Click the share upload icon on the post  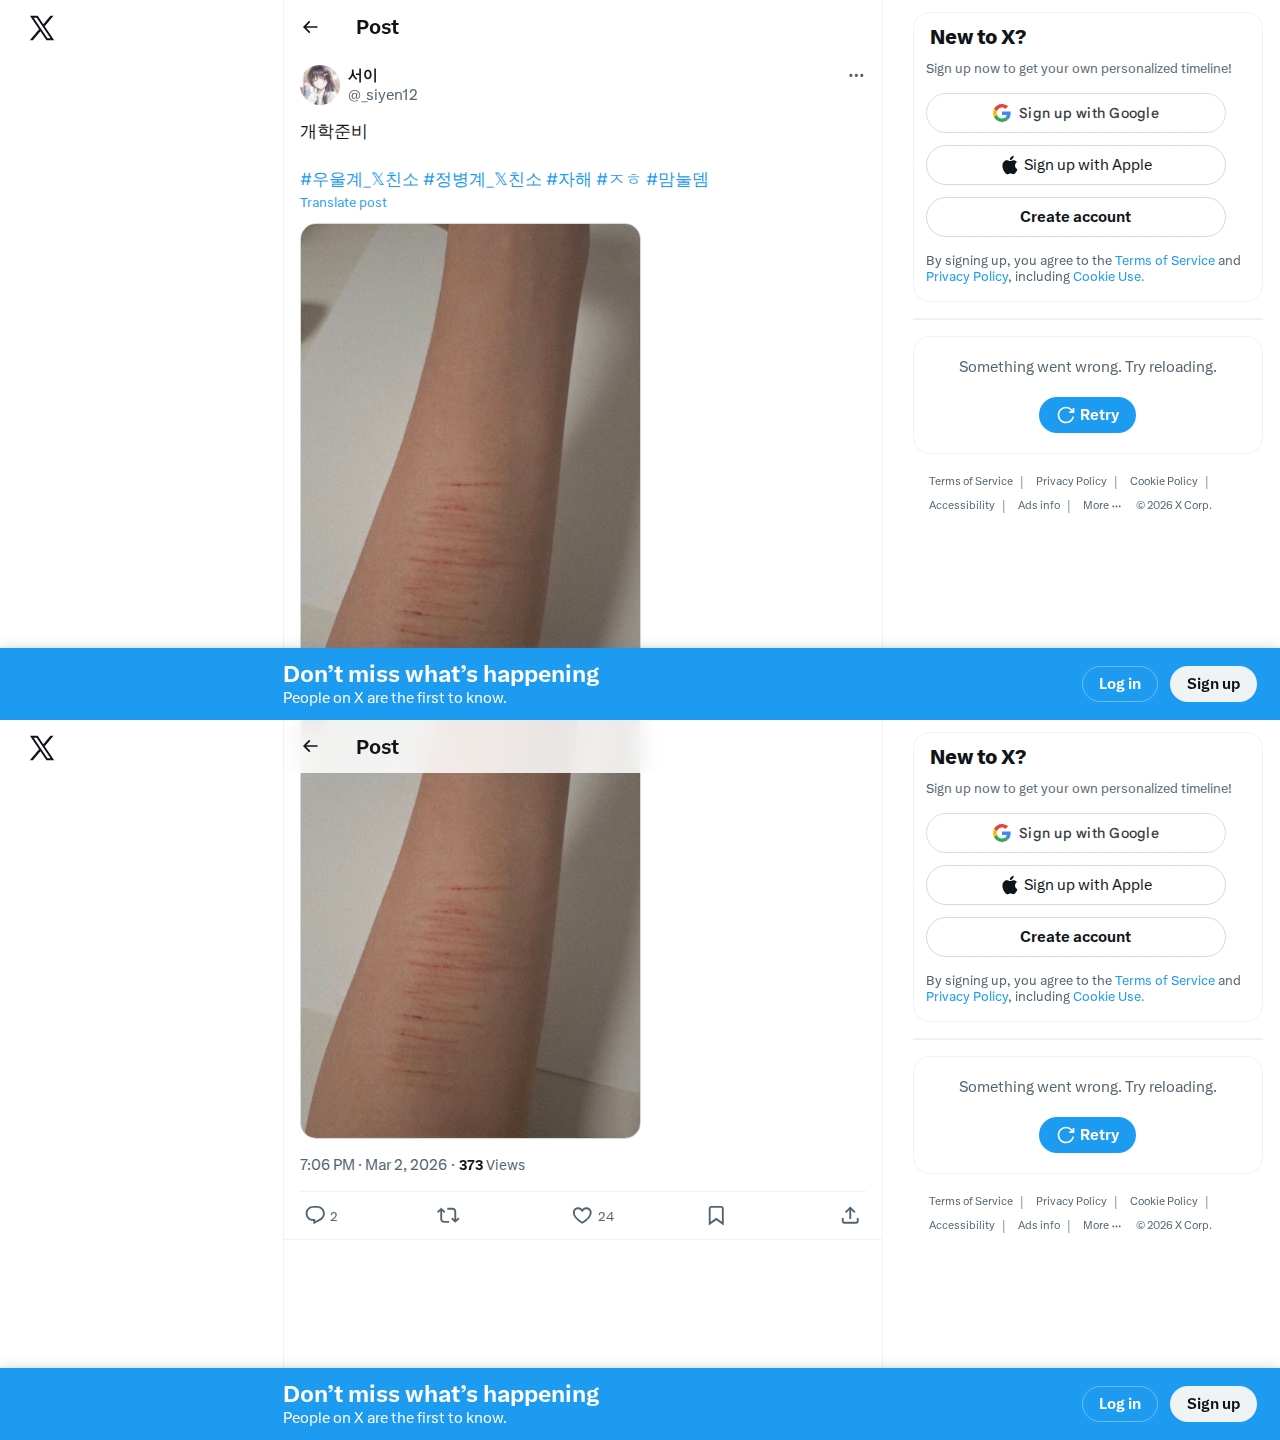click(x=850, y=1215)
